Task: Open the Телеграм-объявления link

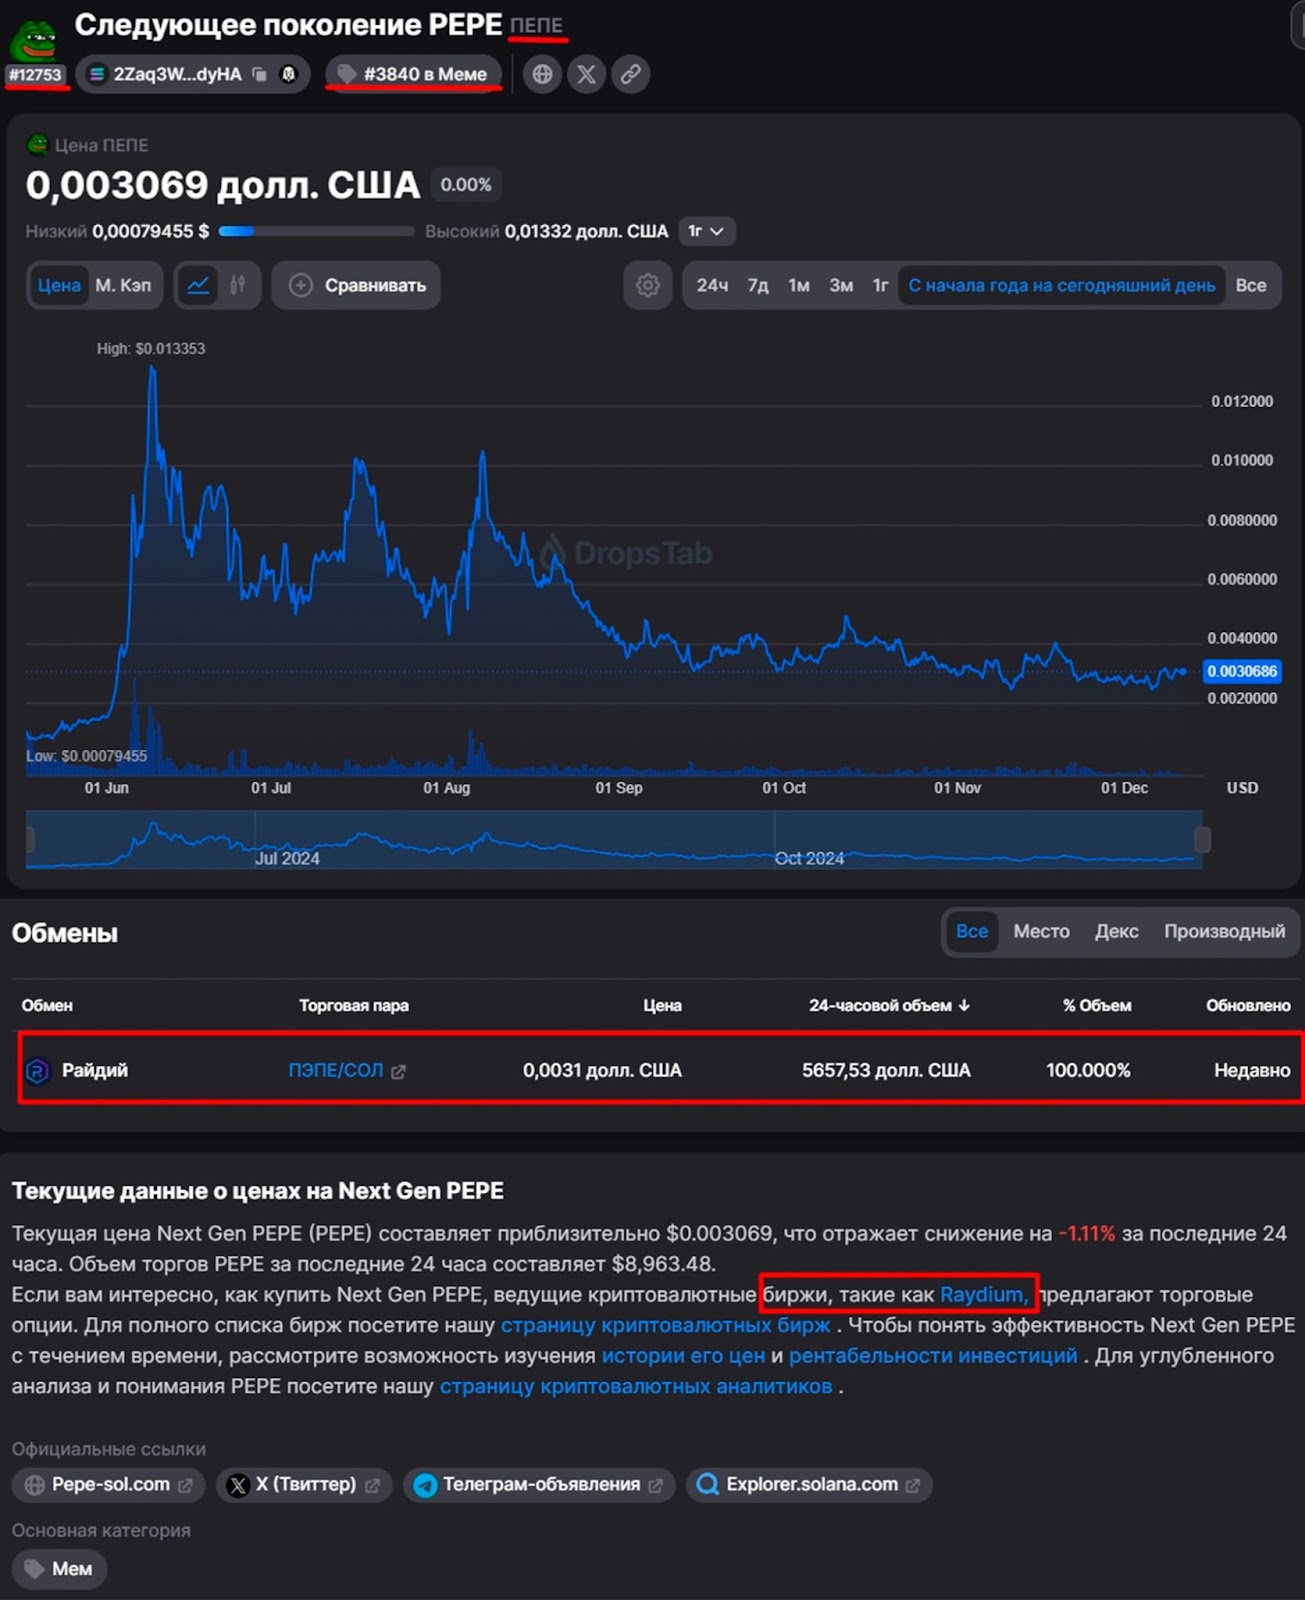Action: (x=539, y=1485)
